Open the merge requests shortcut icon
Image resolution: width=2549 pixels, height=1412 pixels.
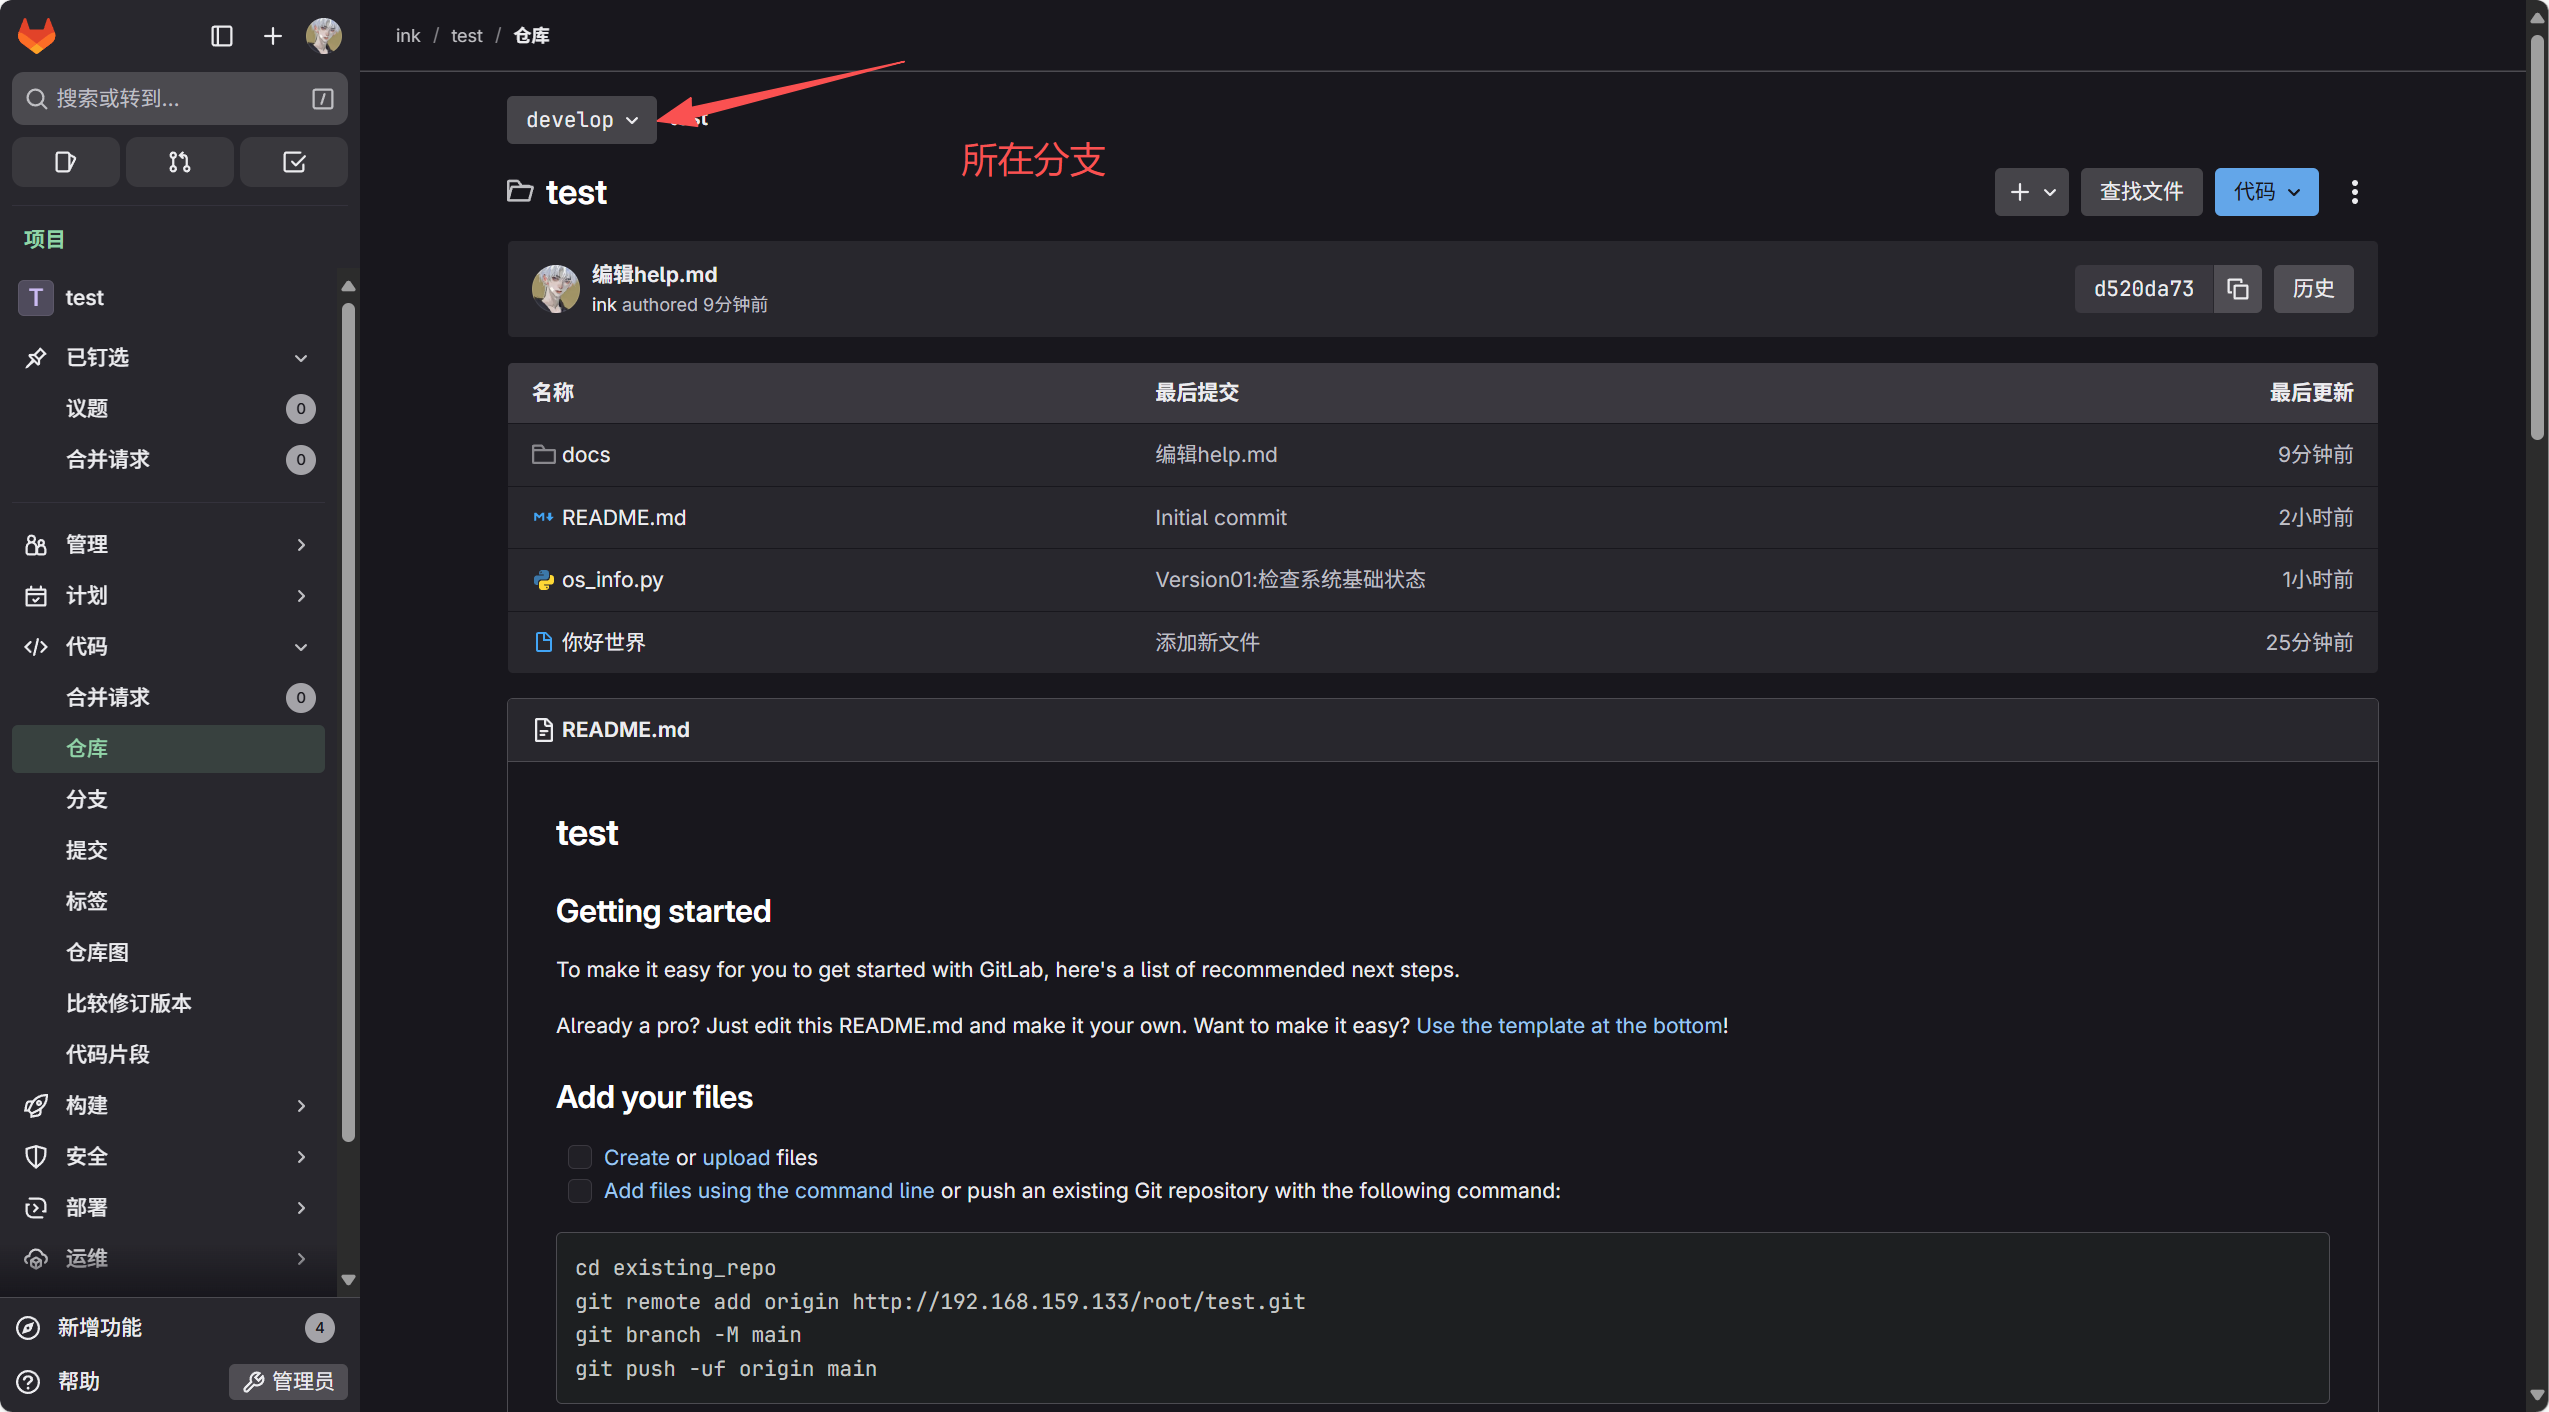click(180, 162)
